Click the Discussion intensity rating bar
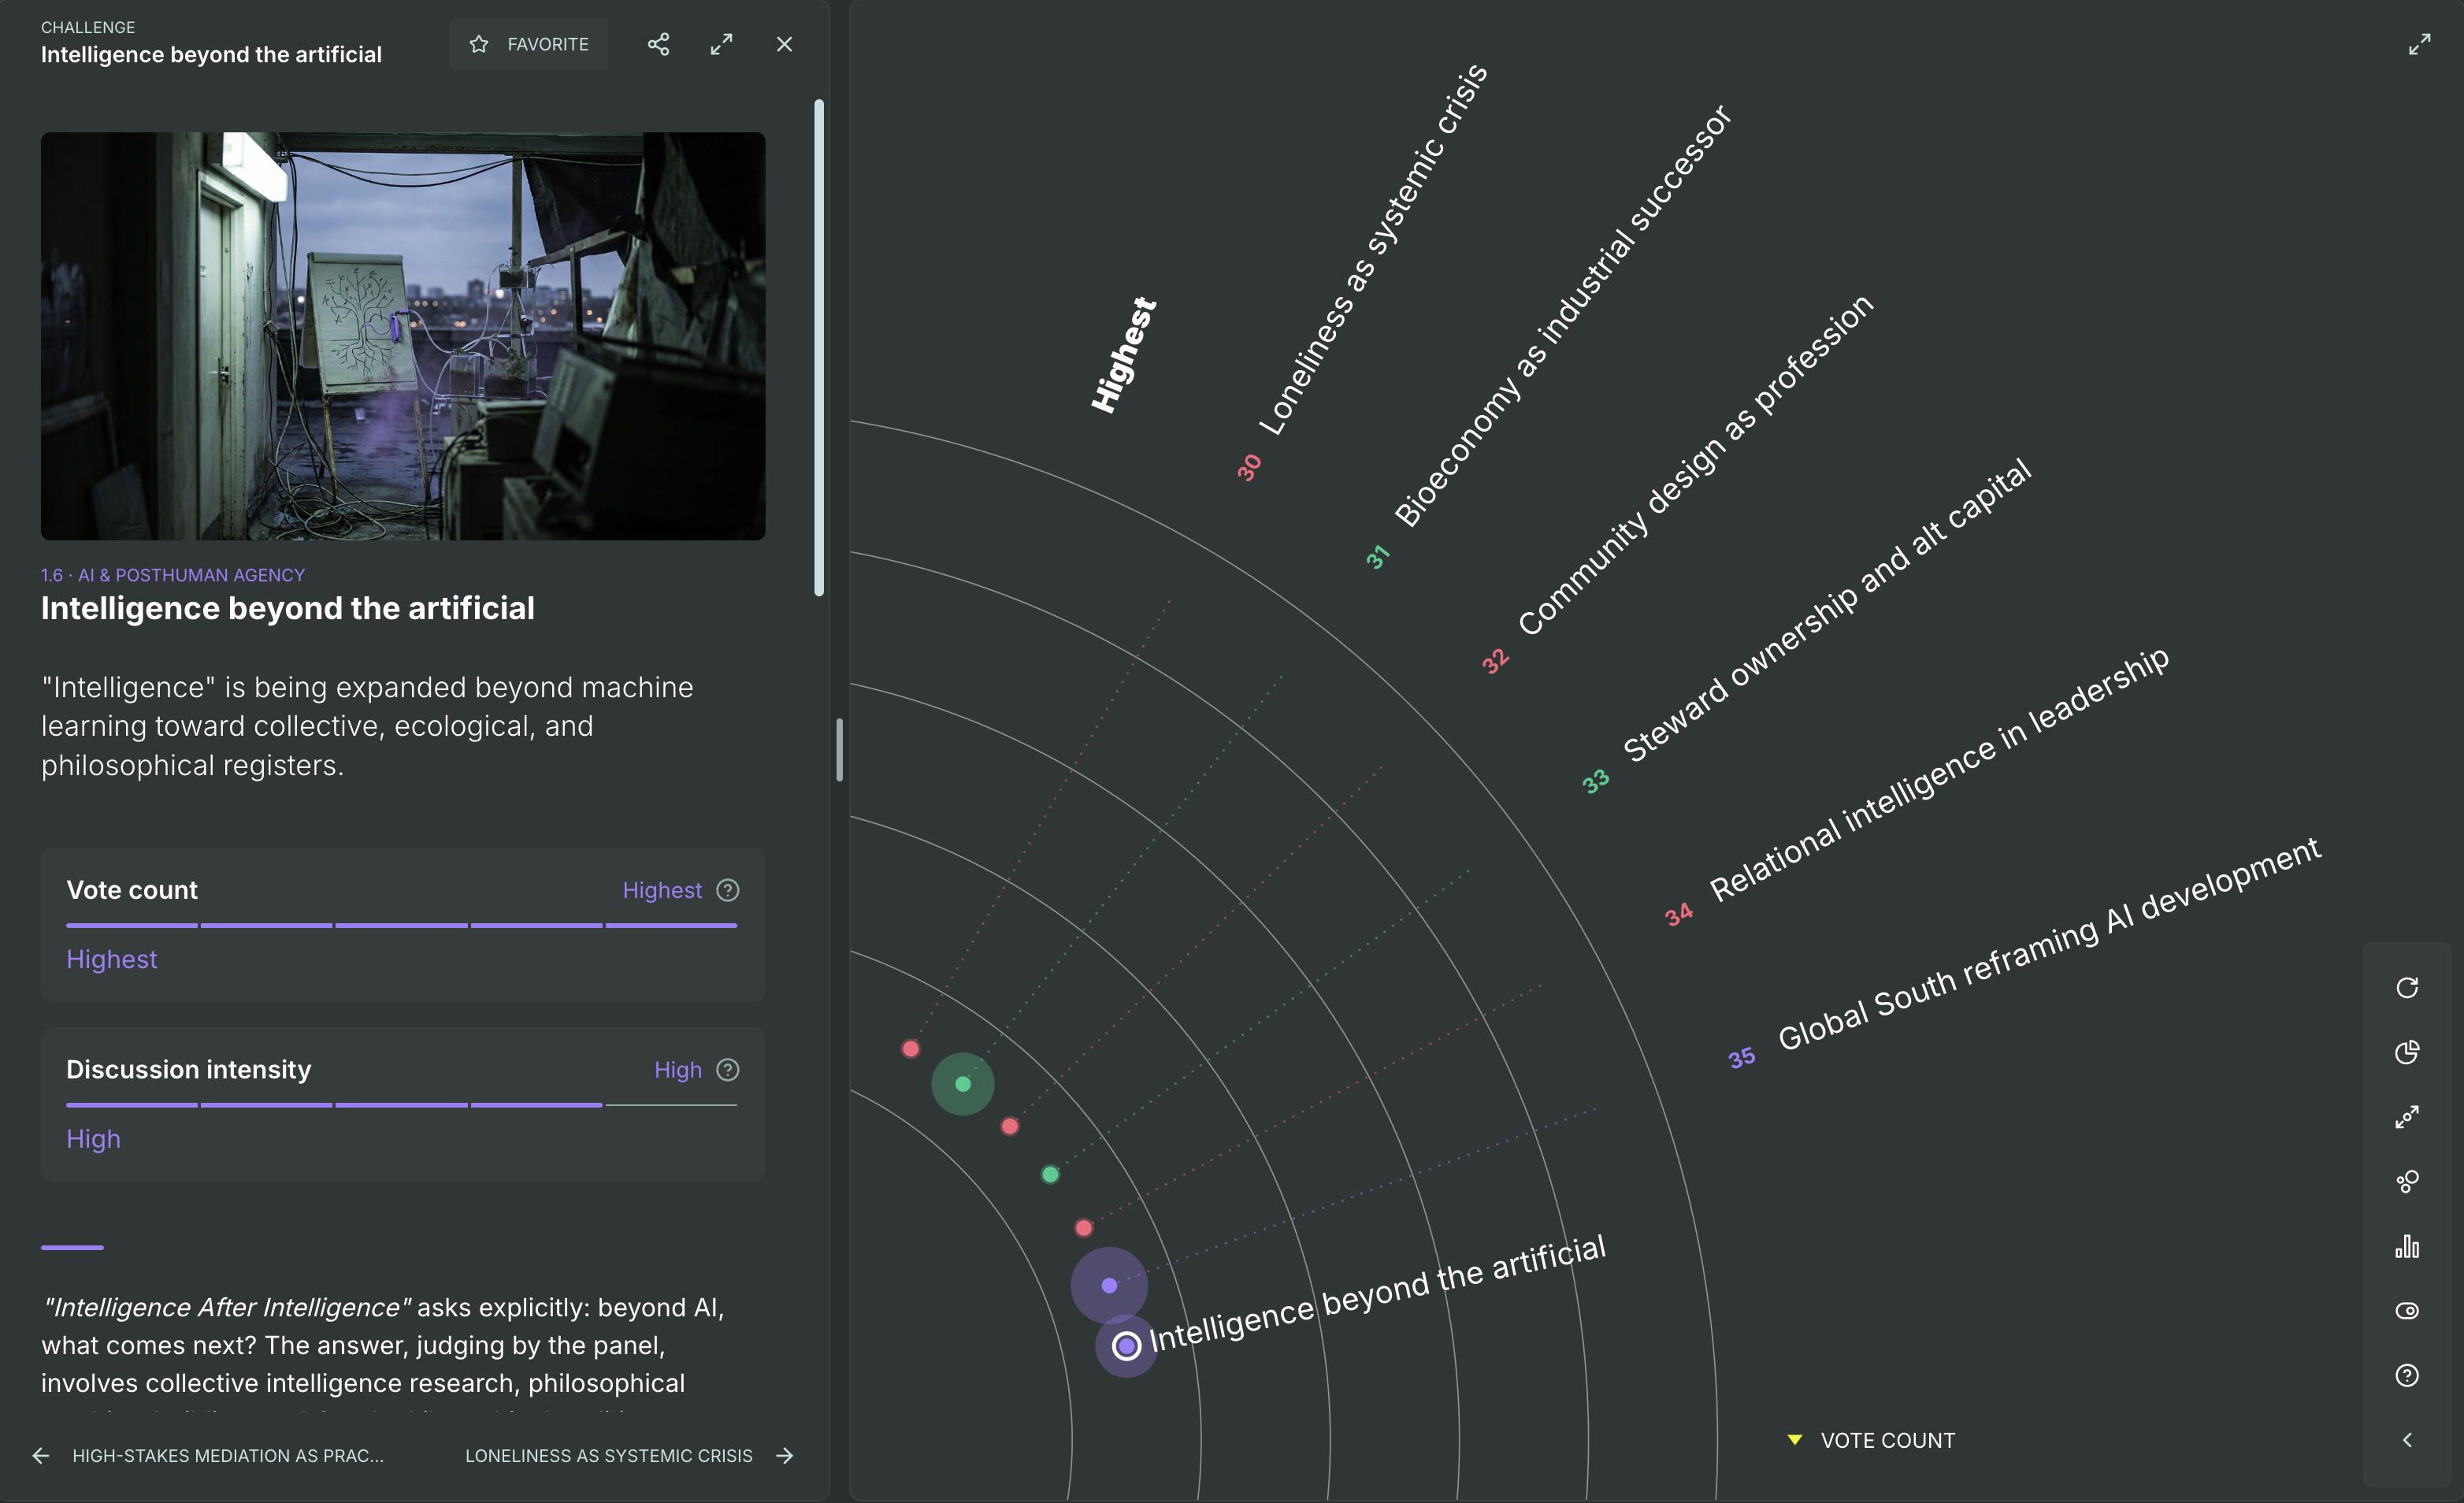Viewport: 2464px width, 1503px height. pyautogui.click(x=402, y=1105)
